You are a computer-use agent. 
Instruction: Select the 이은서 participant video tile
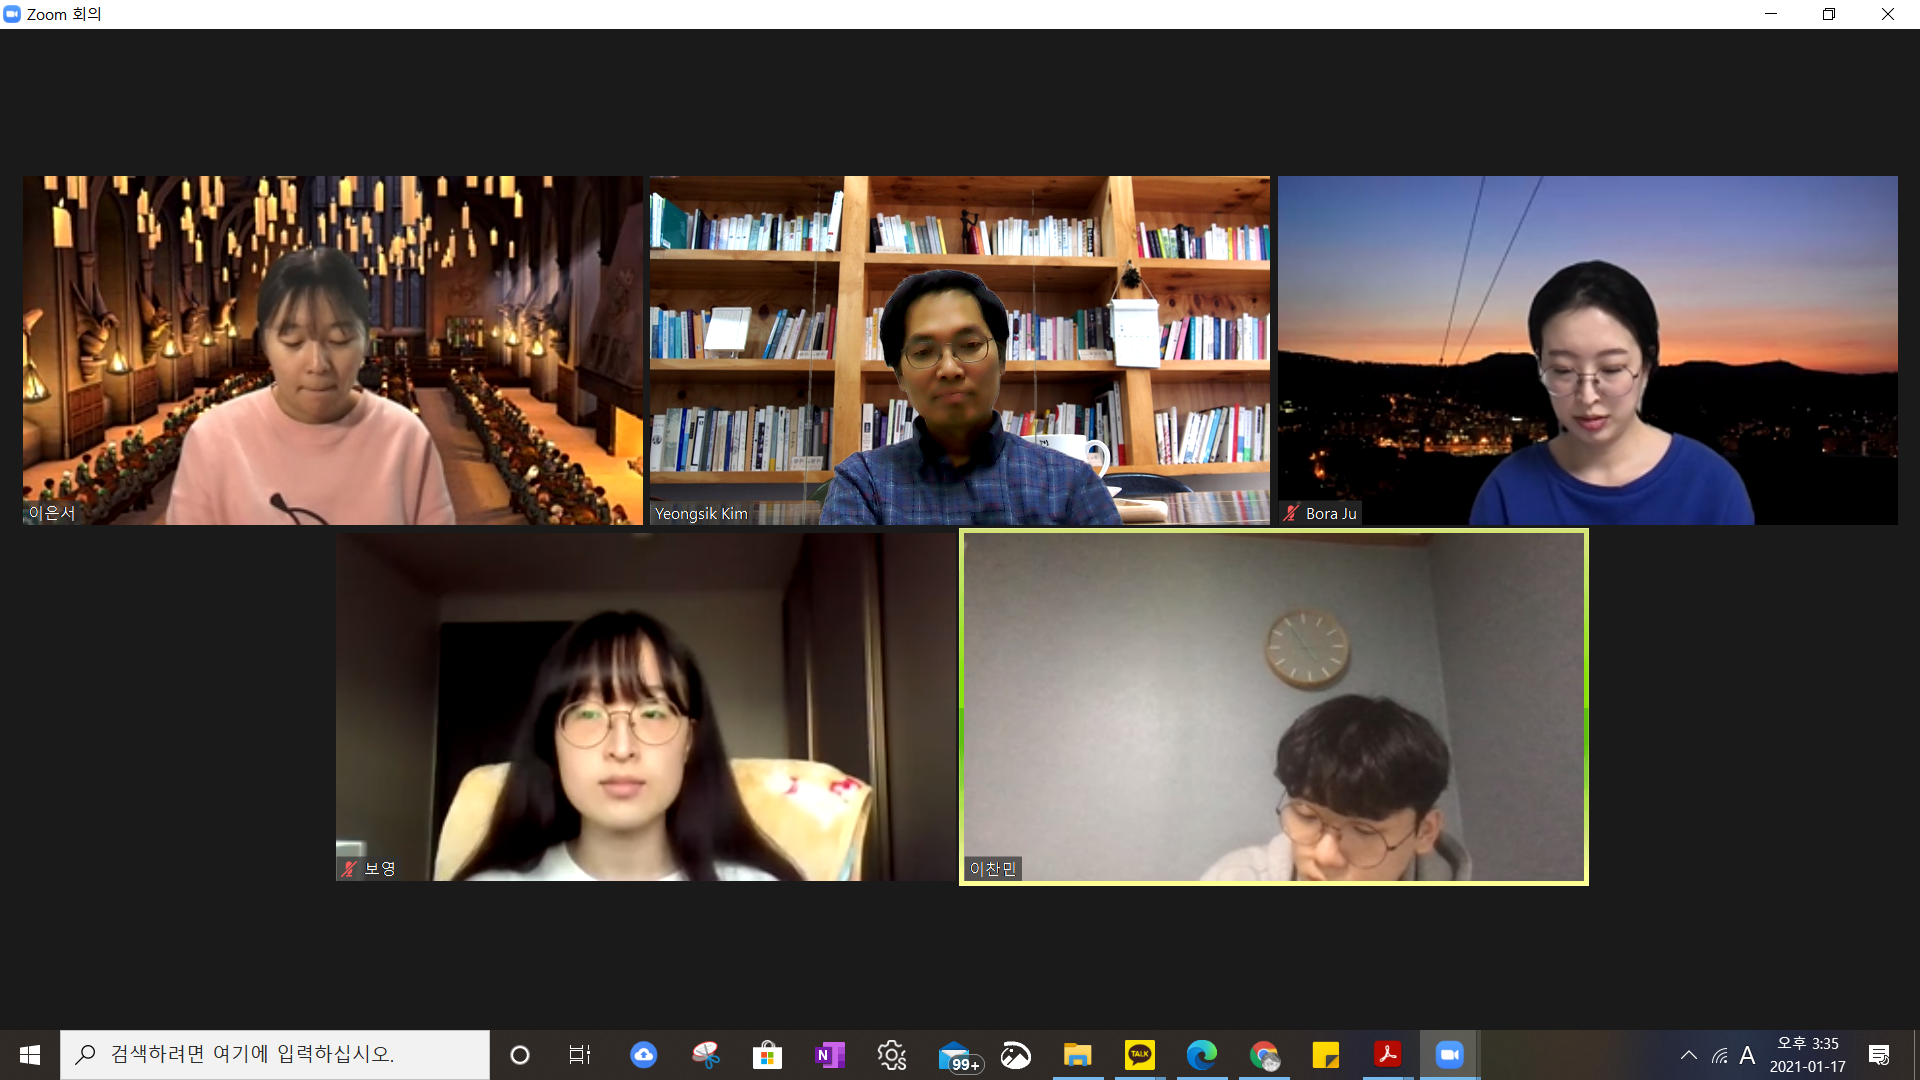[x=332, y=350]
